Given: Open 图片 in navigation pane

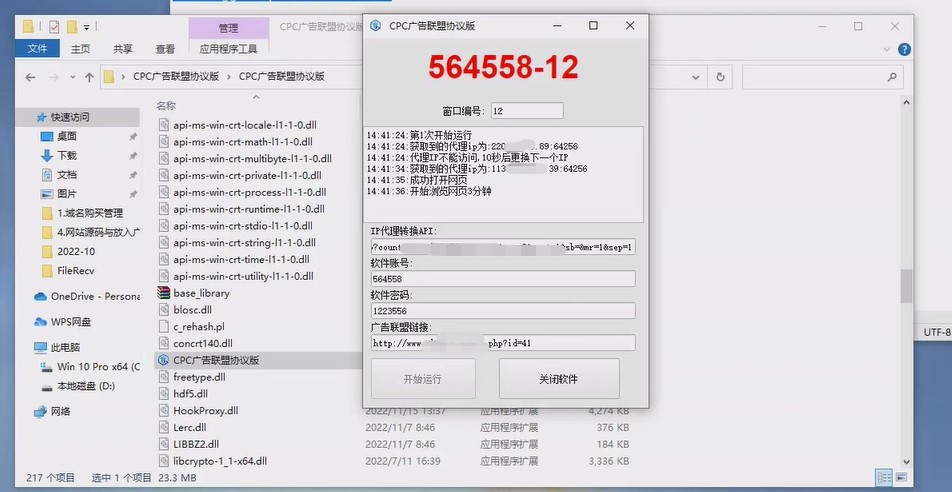Looking at the screenshot, I should coord(67,194).
